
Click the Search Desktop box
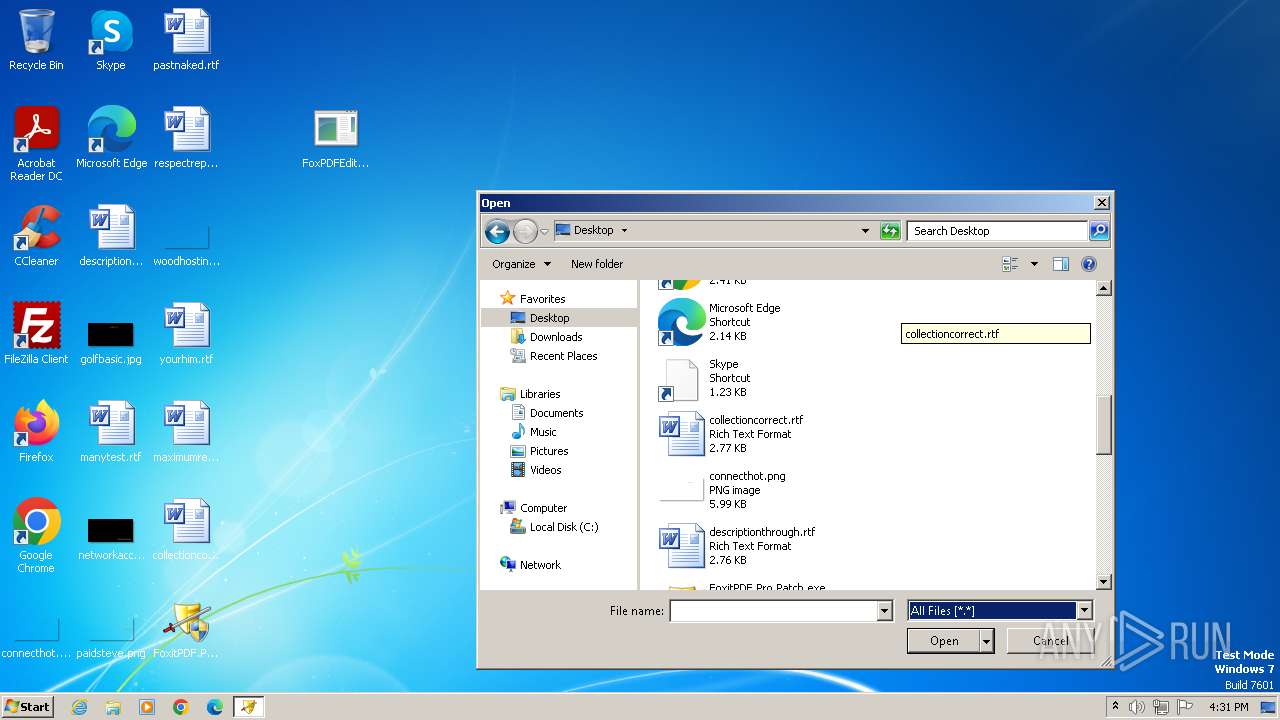997,231
